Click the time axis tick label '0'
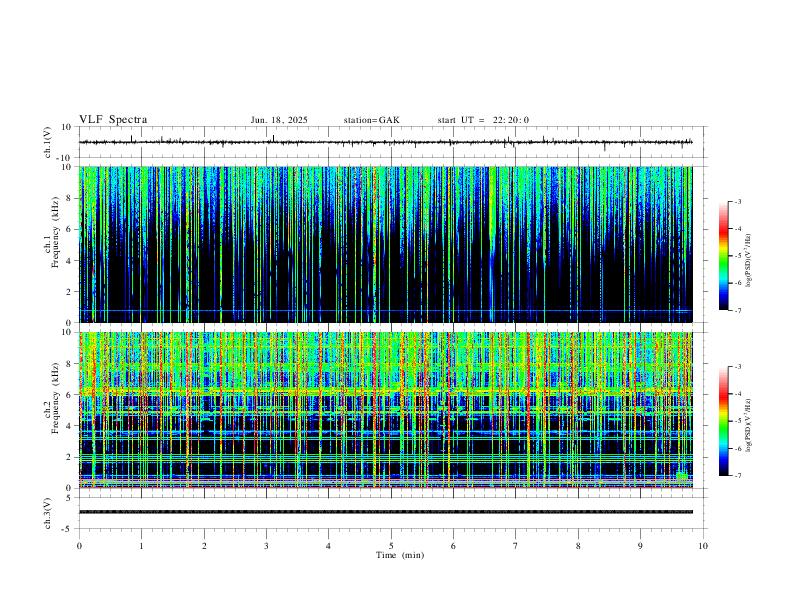This screenshot has width=792, height=612. coord(79,546)
